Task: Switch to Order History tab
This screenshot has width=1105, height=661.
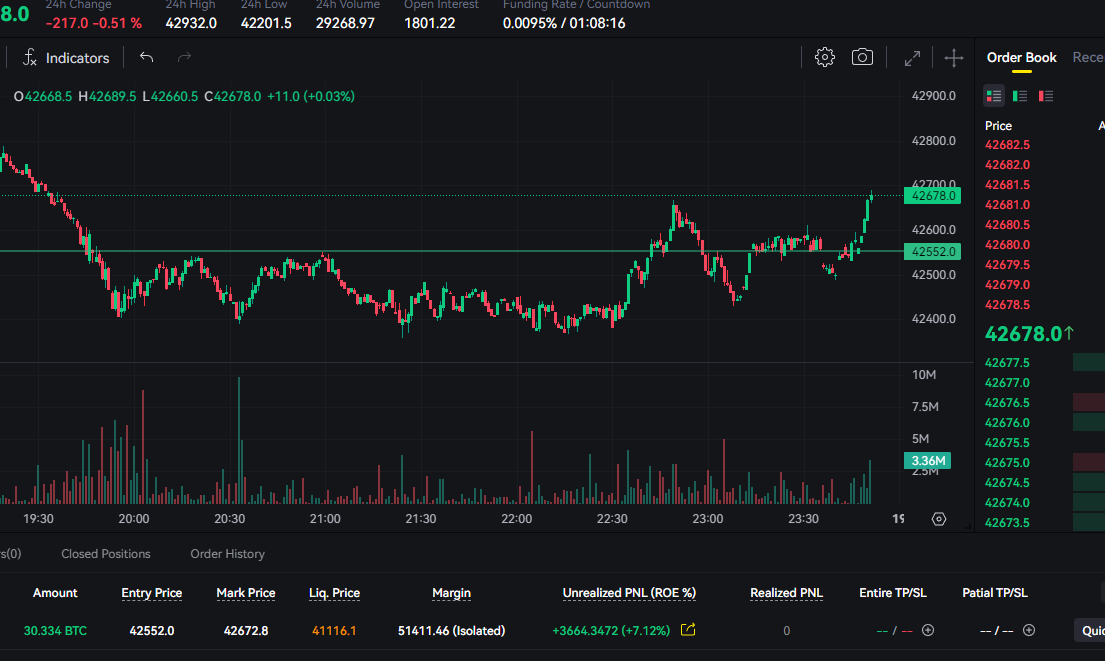Action: pyautogui.click(x=228, y=554)
